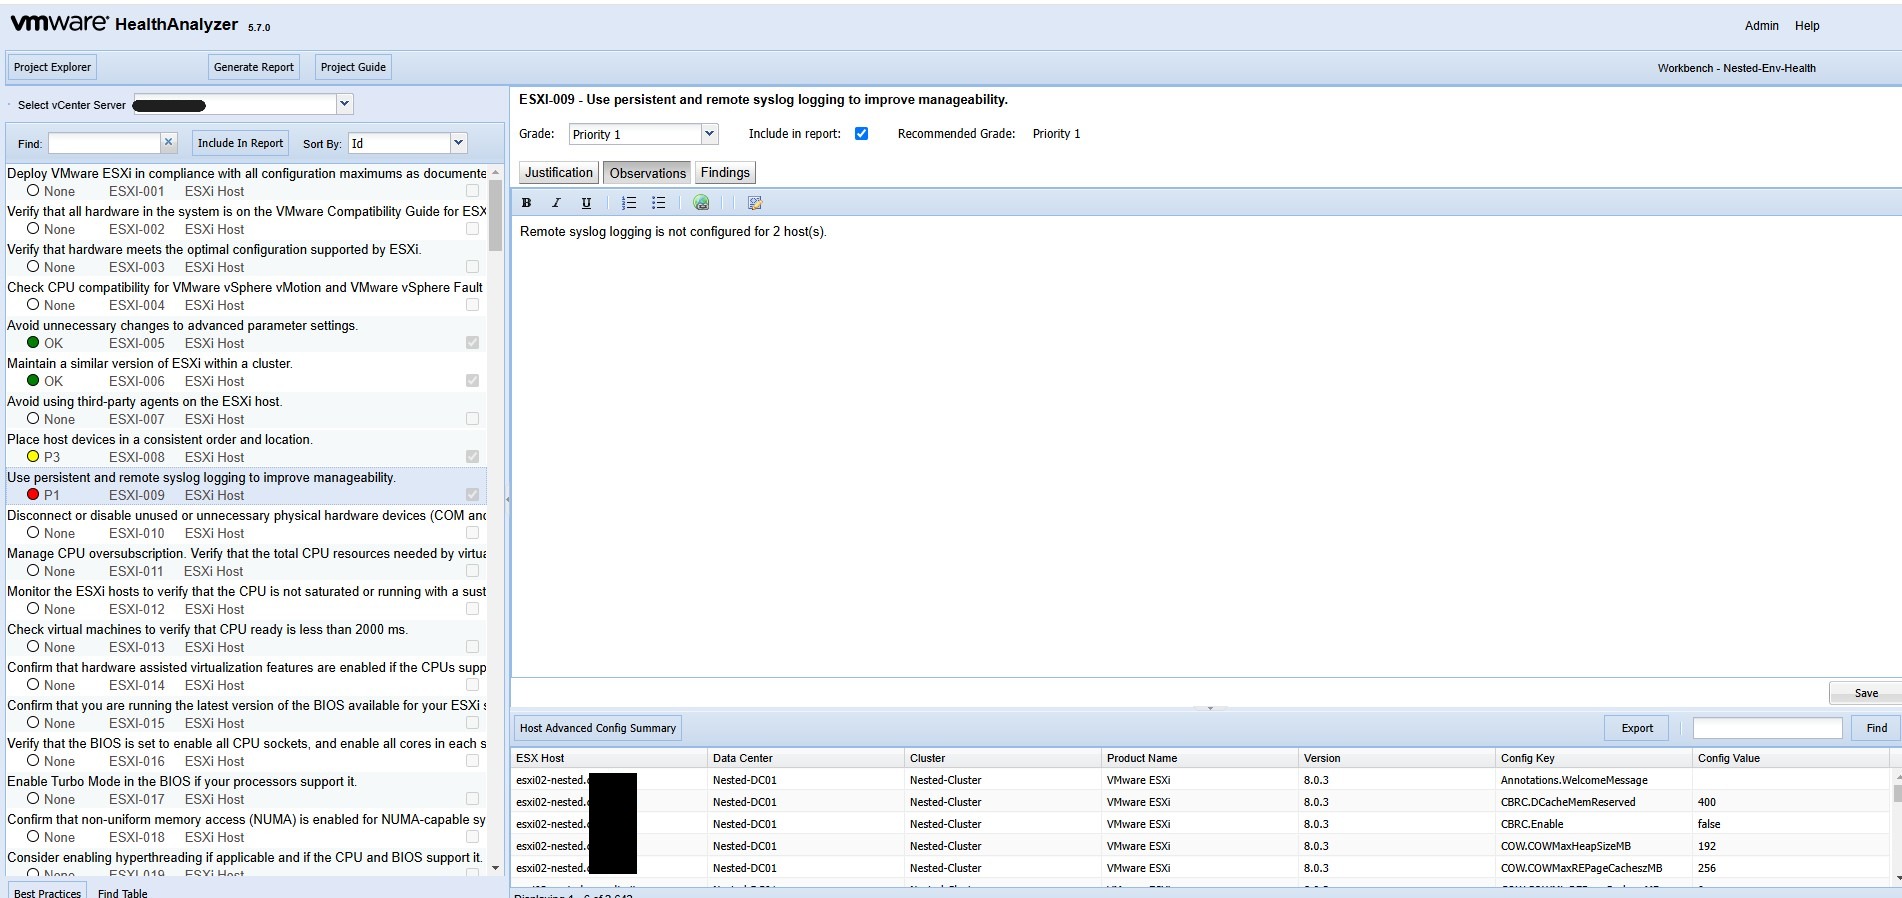
Task: Sort by the Data Center column header
Action: 806,758
